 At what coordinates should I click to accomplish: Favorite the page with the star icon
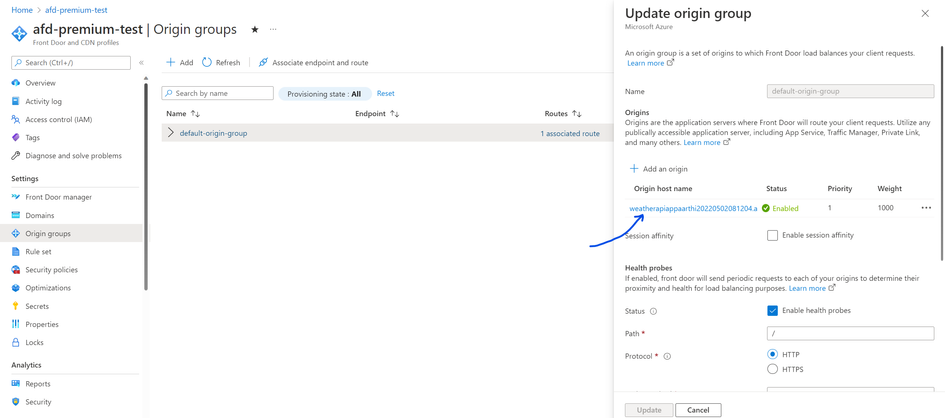(x=254, y=30)
